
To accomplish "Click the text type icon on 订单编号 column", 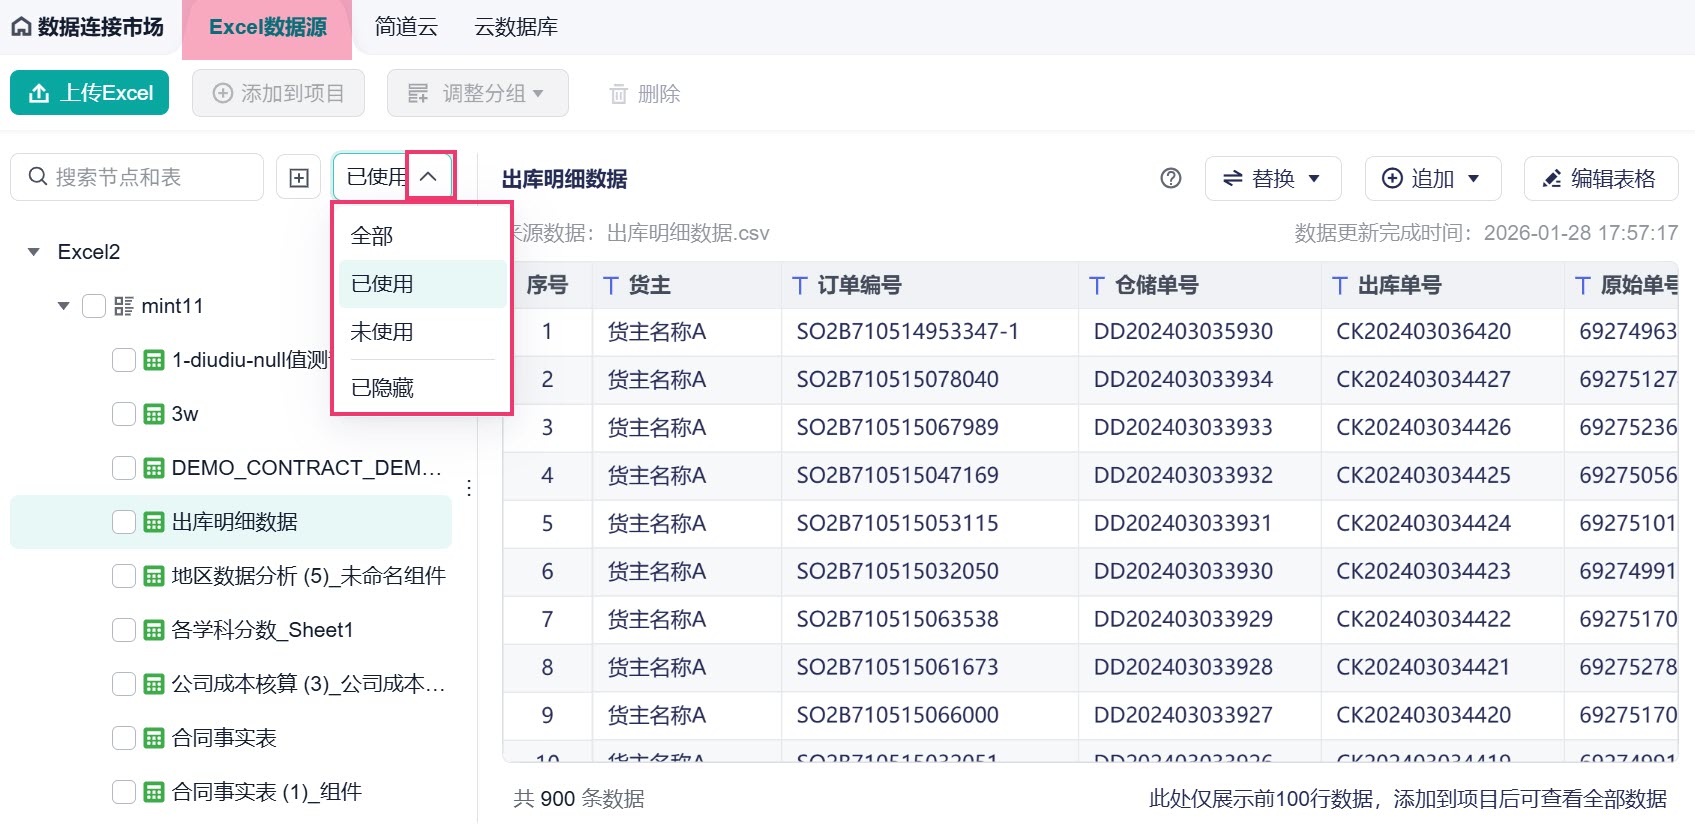I will tap(800, 286).
